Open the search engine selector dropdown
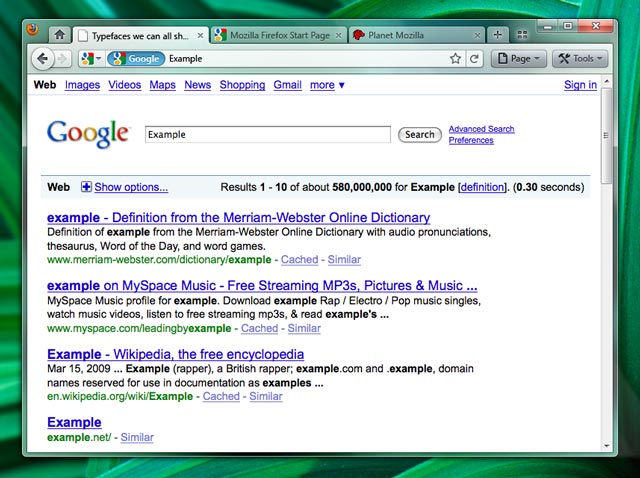 91,59
